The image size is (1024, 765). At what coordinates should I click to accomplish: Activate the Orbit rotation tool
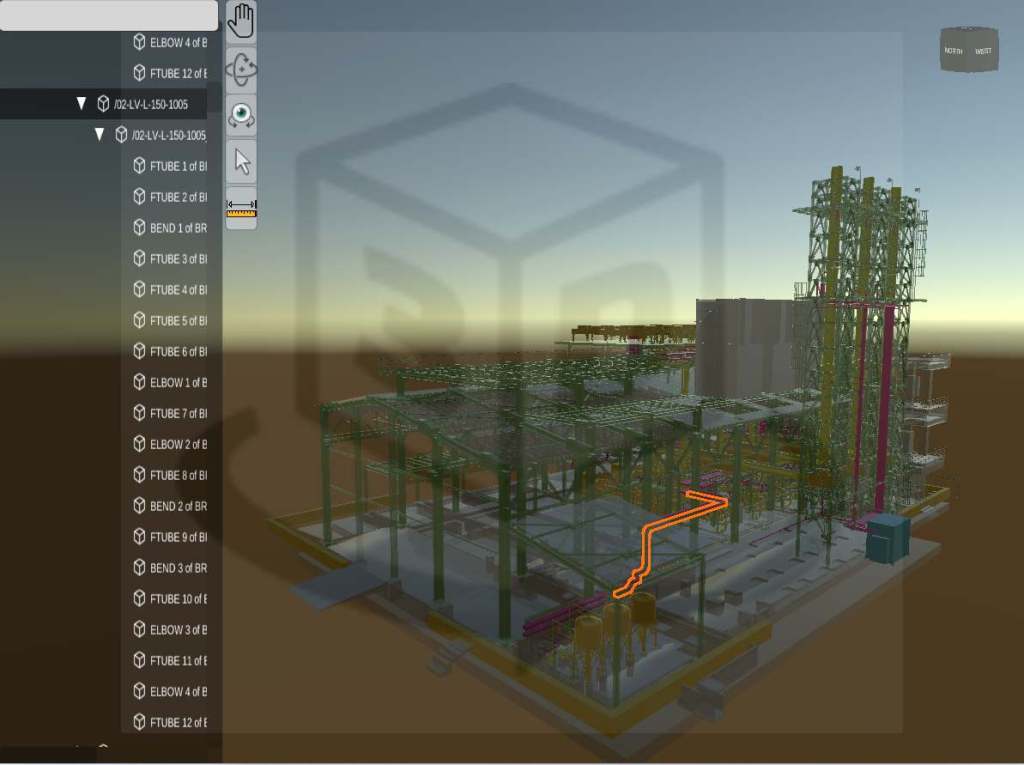pyautogui.click(x=241, y=69)
